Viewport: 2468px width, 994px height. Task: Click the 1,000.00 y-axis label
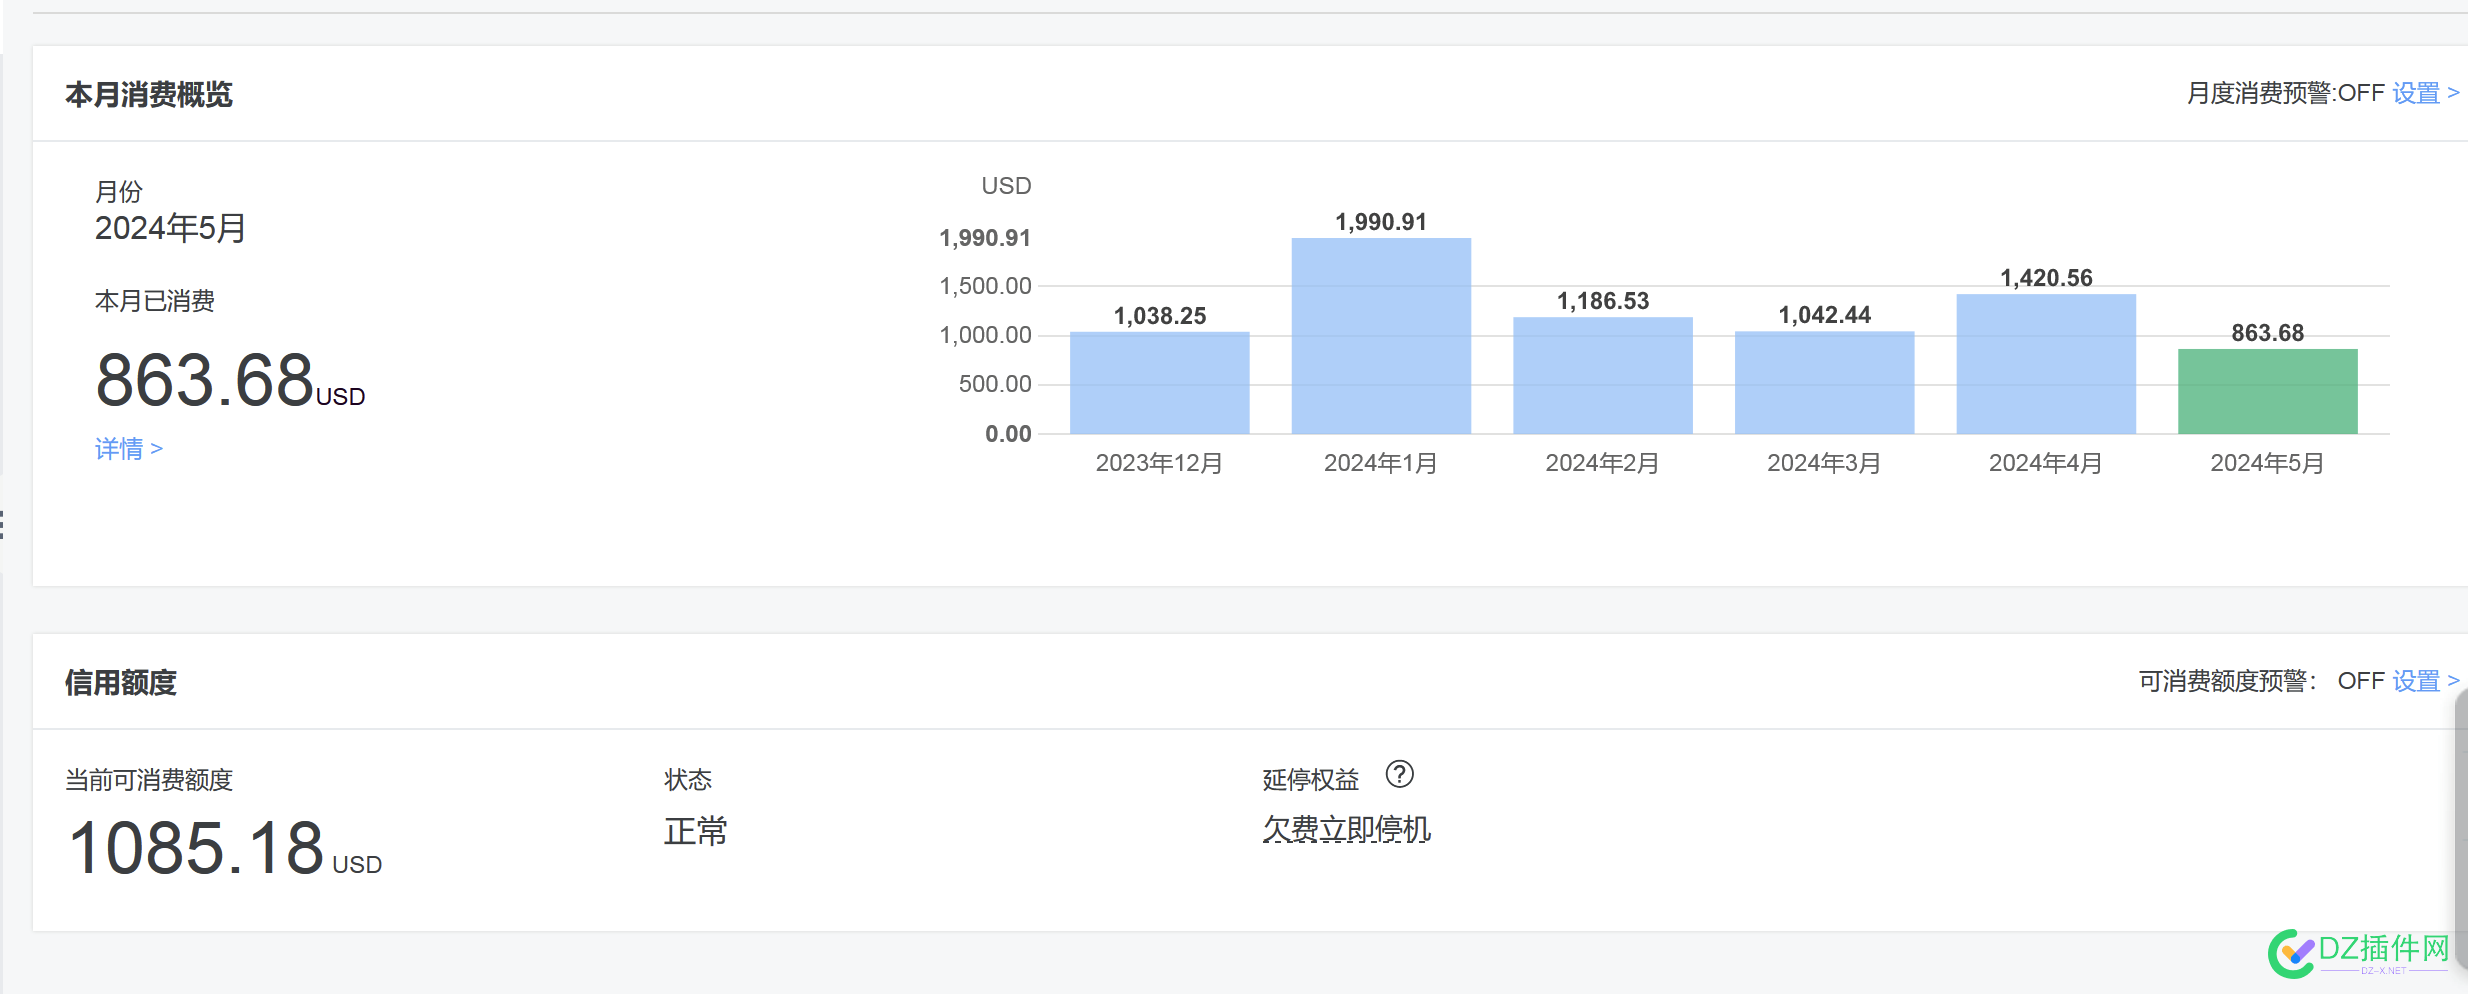click(985, 335)
